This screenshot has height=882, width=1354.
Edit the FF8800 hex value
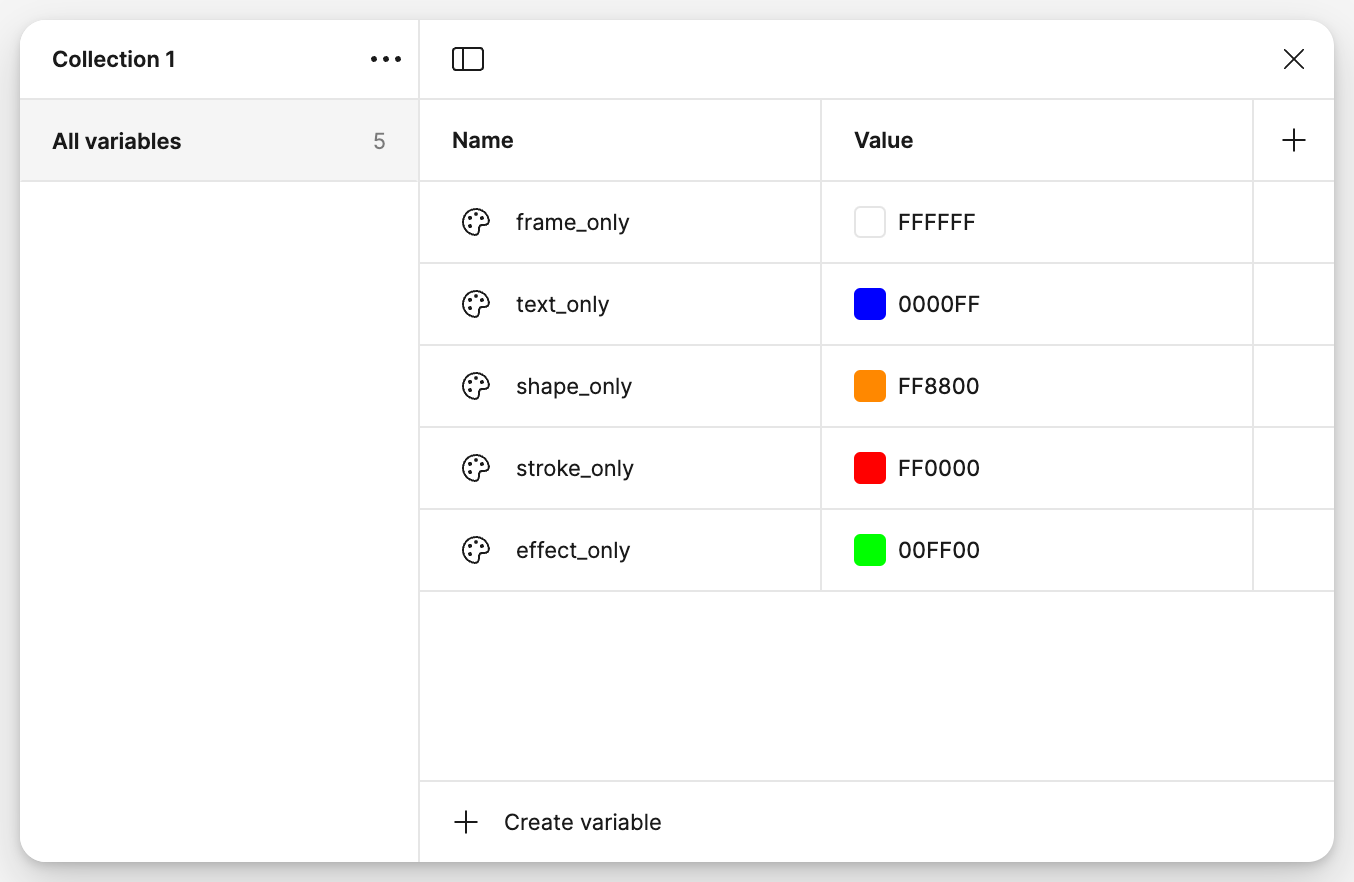[939, 386]
